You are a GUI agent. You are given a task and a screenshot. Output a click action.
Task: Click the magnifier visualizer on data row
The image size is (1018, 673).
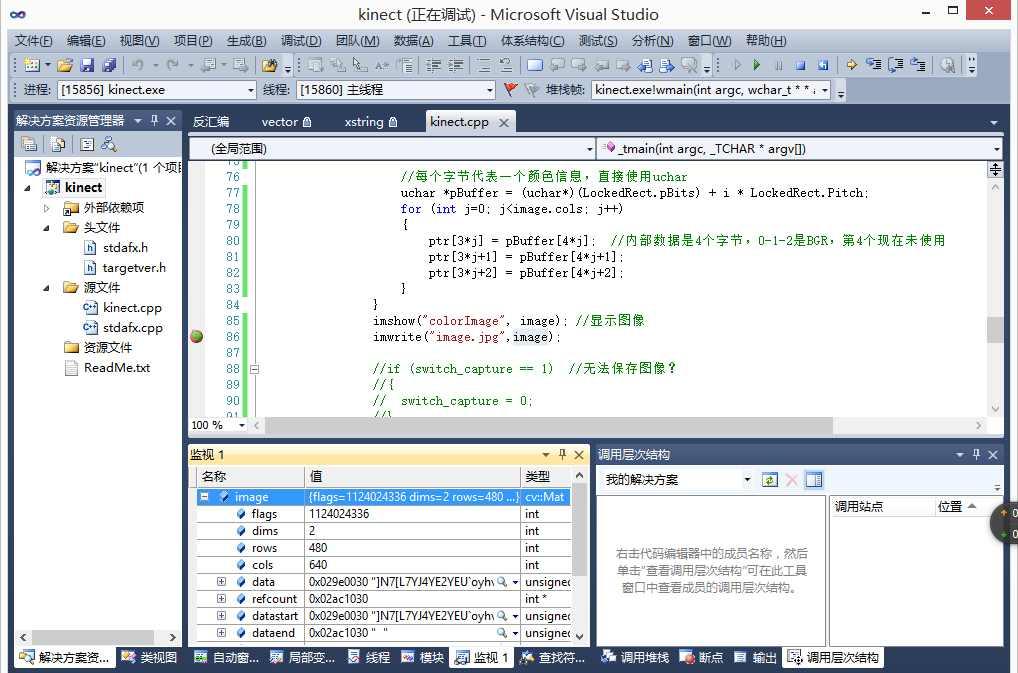point(502,582)
